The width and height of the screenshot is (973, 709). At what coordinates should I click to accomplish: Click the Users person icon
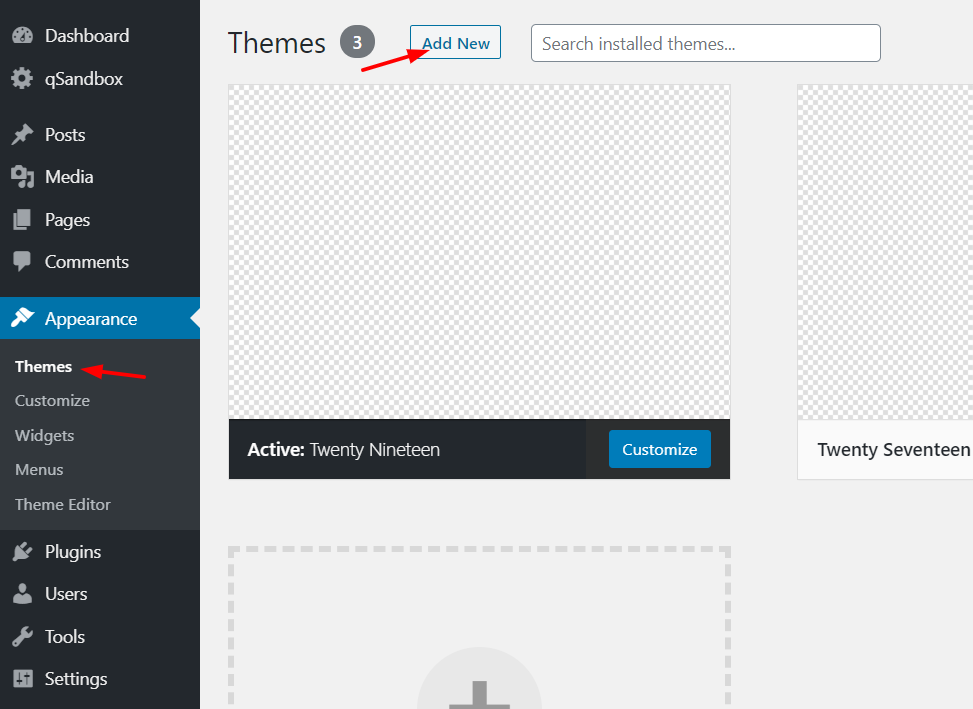[x=22, y=594]
